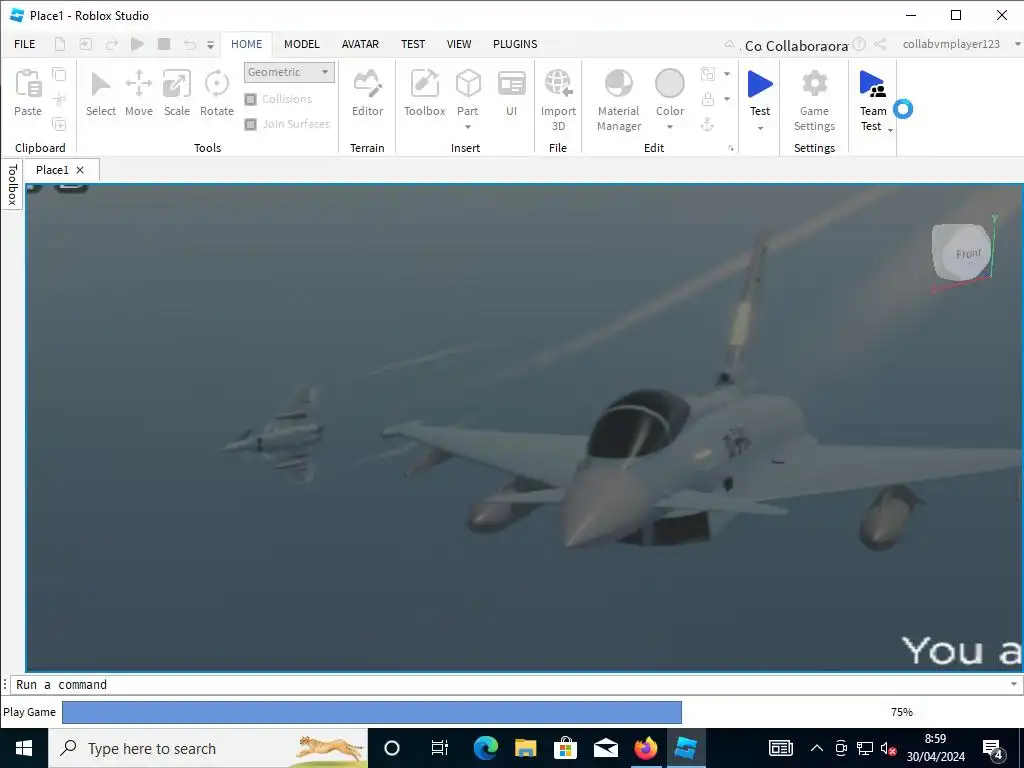The image size is (1024, 768).
Task: Click the Collaborate button
Action: pyautogui.click(x=796, y=46)
